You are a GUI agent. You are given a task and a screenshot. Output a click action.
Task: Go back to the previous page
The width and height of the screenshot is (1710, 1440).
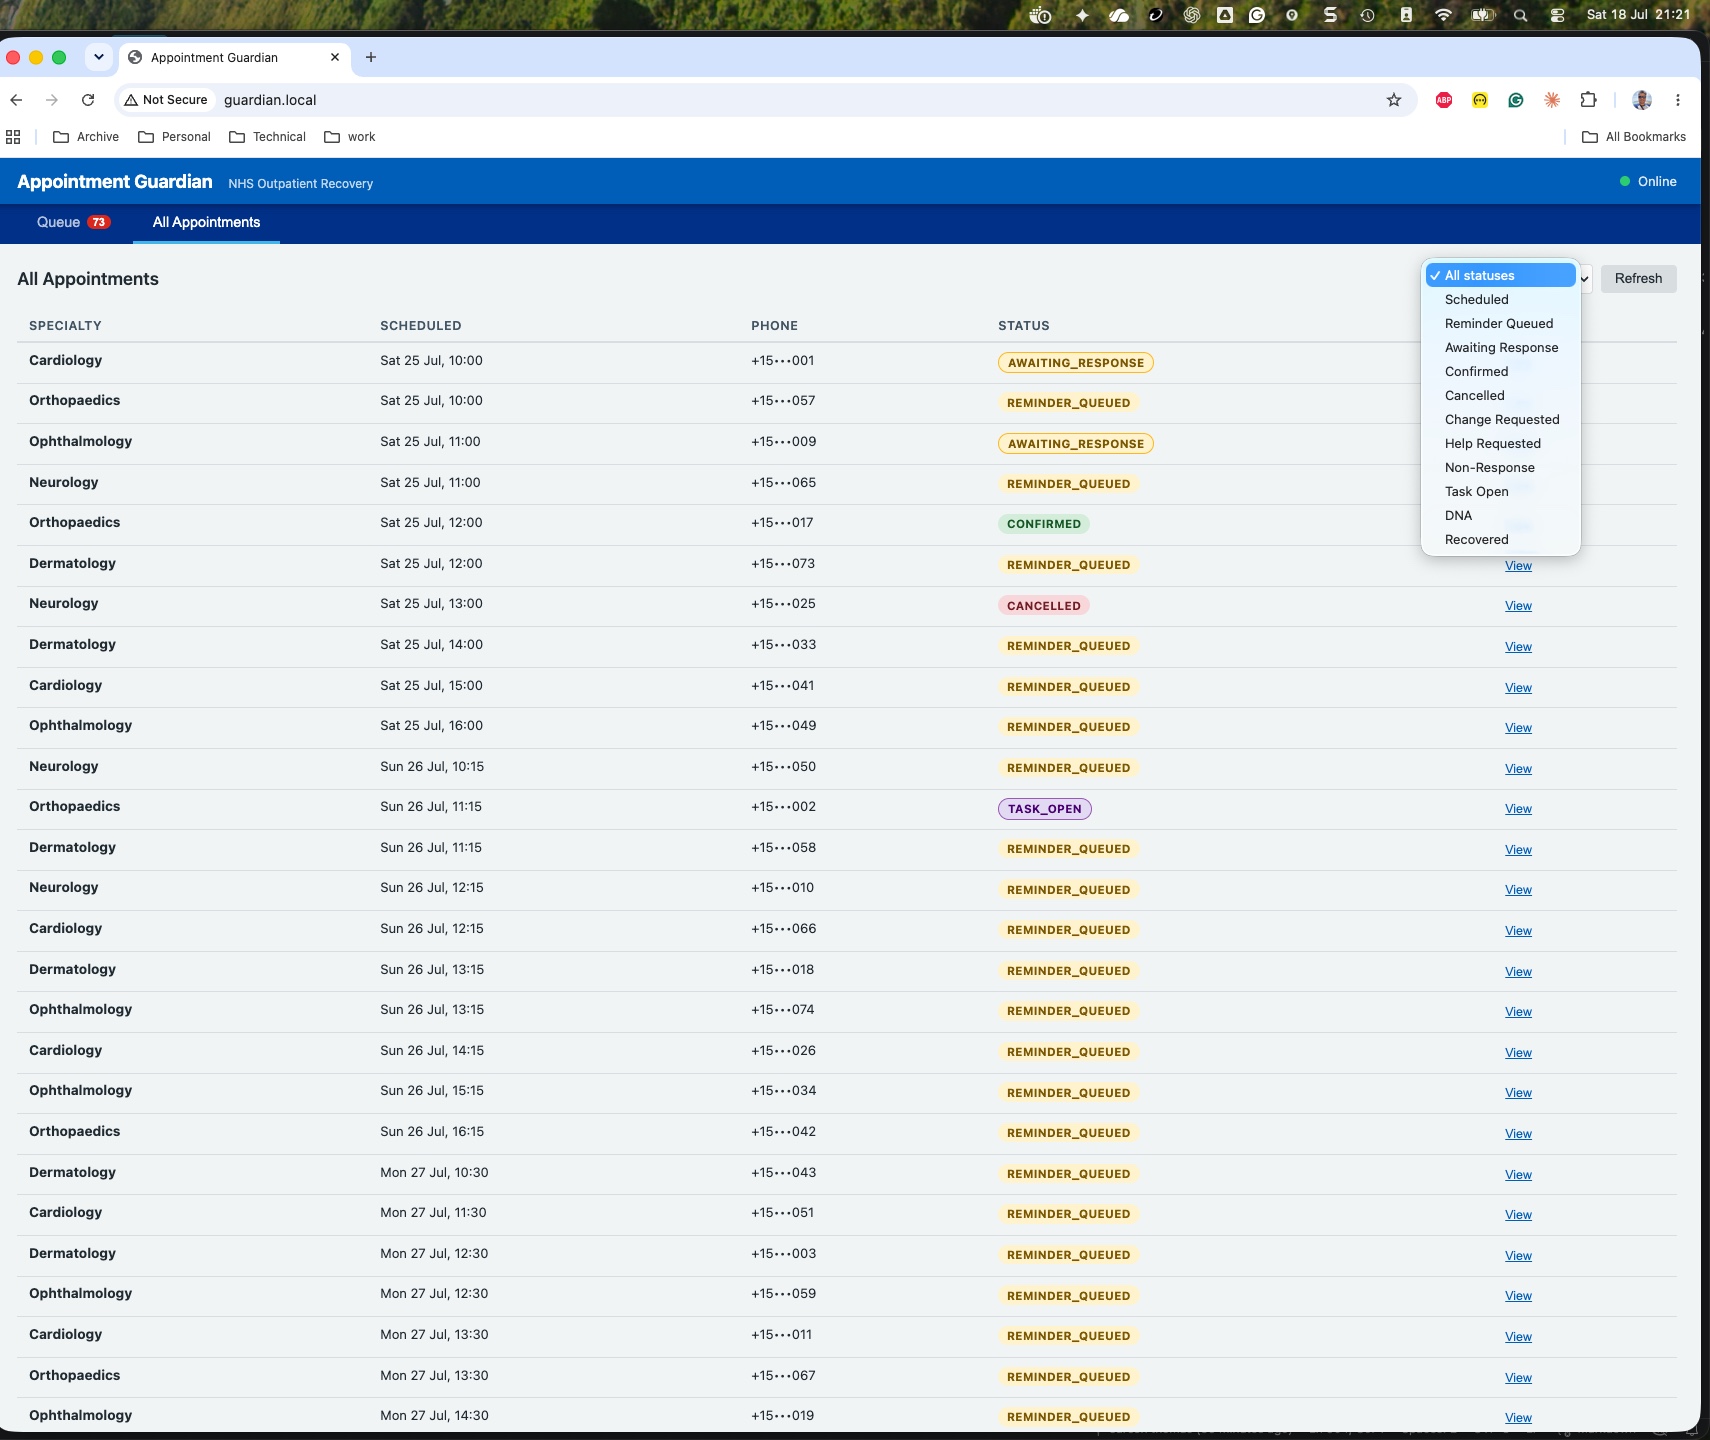[x=16, y=100]
